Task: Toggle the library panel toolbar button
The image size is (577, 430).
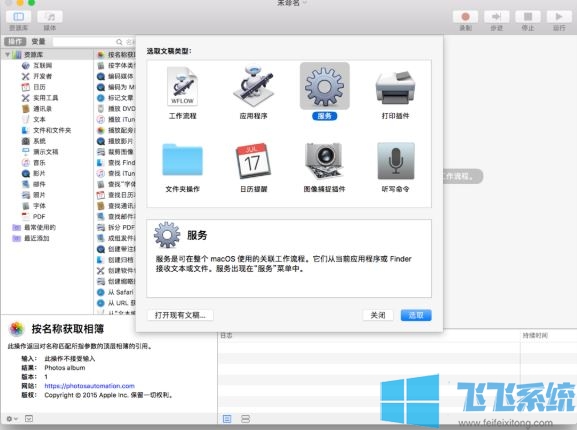Action: pyautogui.click(x=18, y=17)
